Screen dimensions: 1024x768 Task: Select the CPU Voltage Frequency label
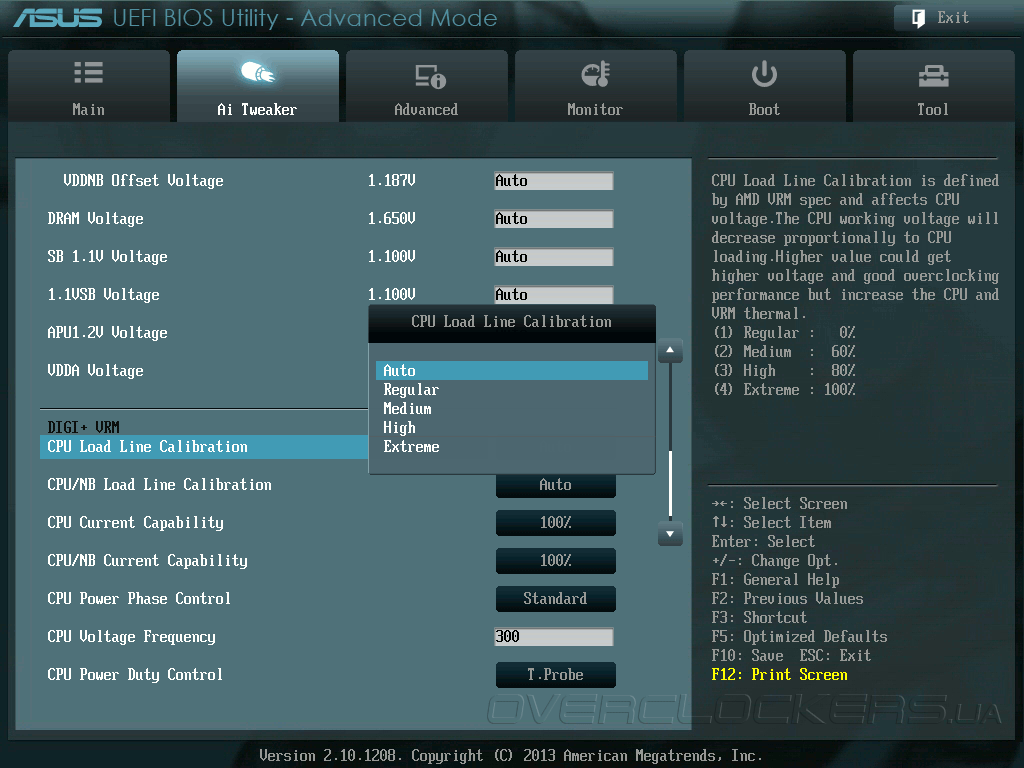(x=131, y=637)
